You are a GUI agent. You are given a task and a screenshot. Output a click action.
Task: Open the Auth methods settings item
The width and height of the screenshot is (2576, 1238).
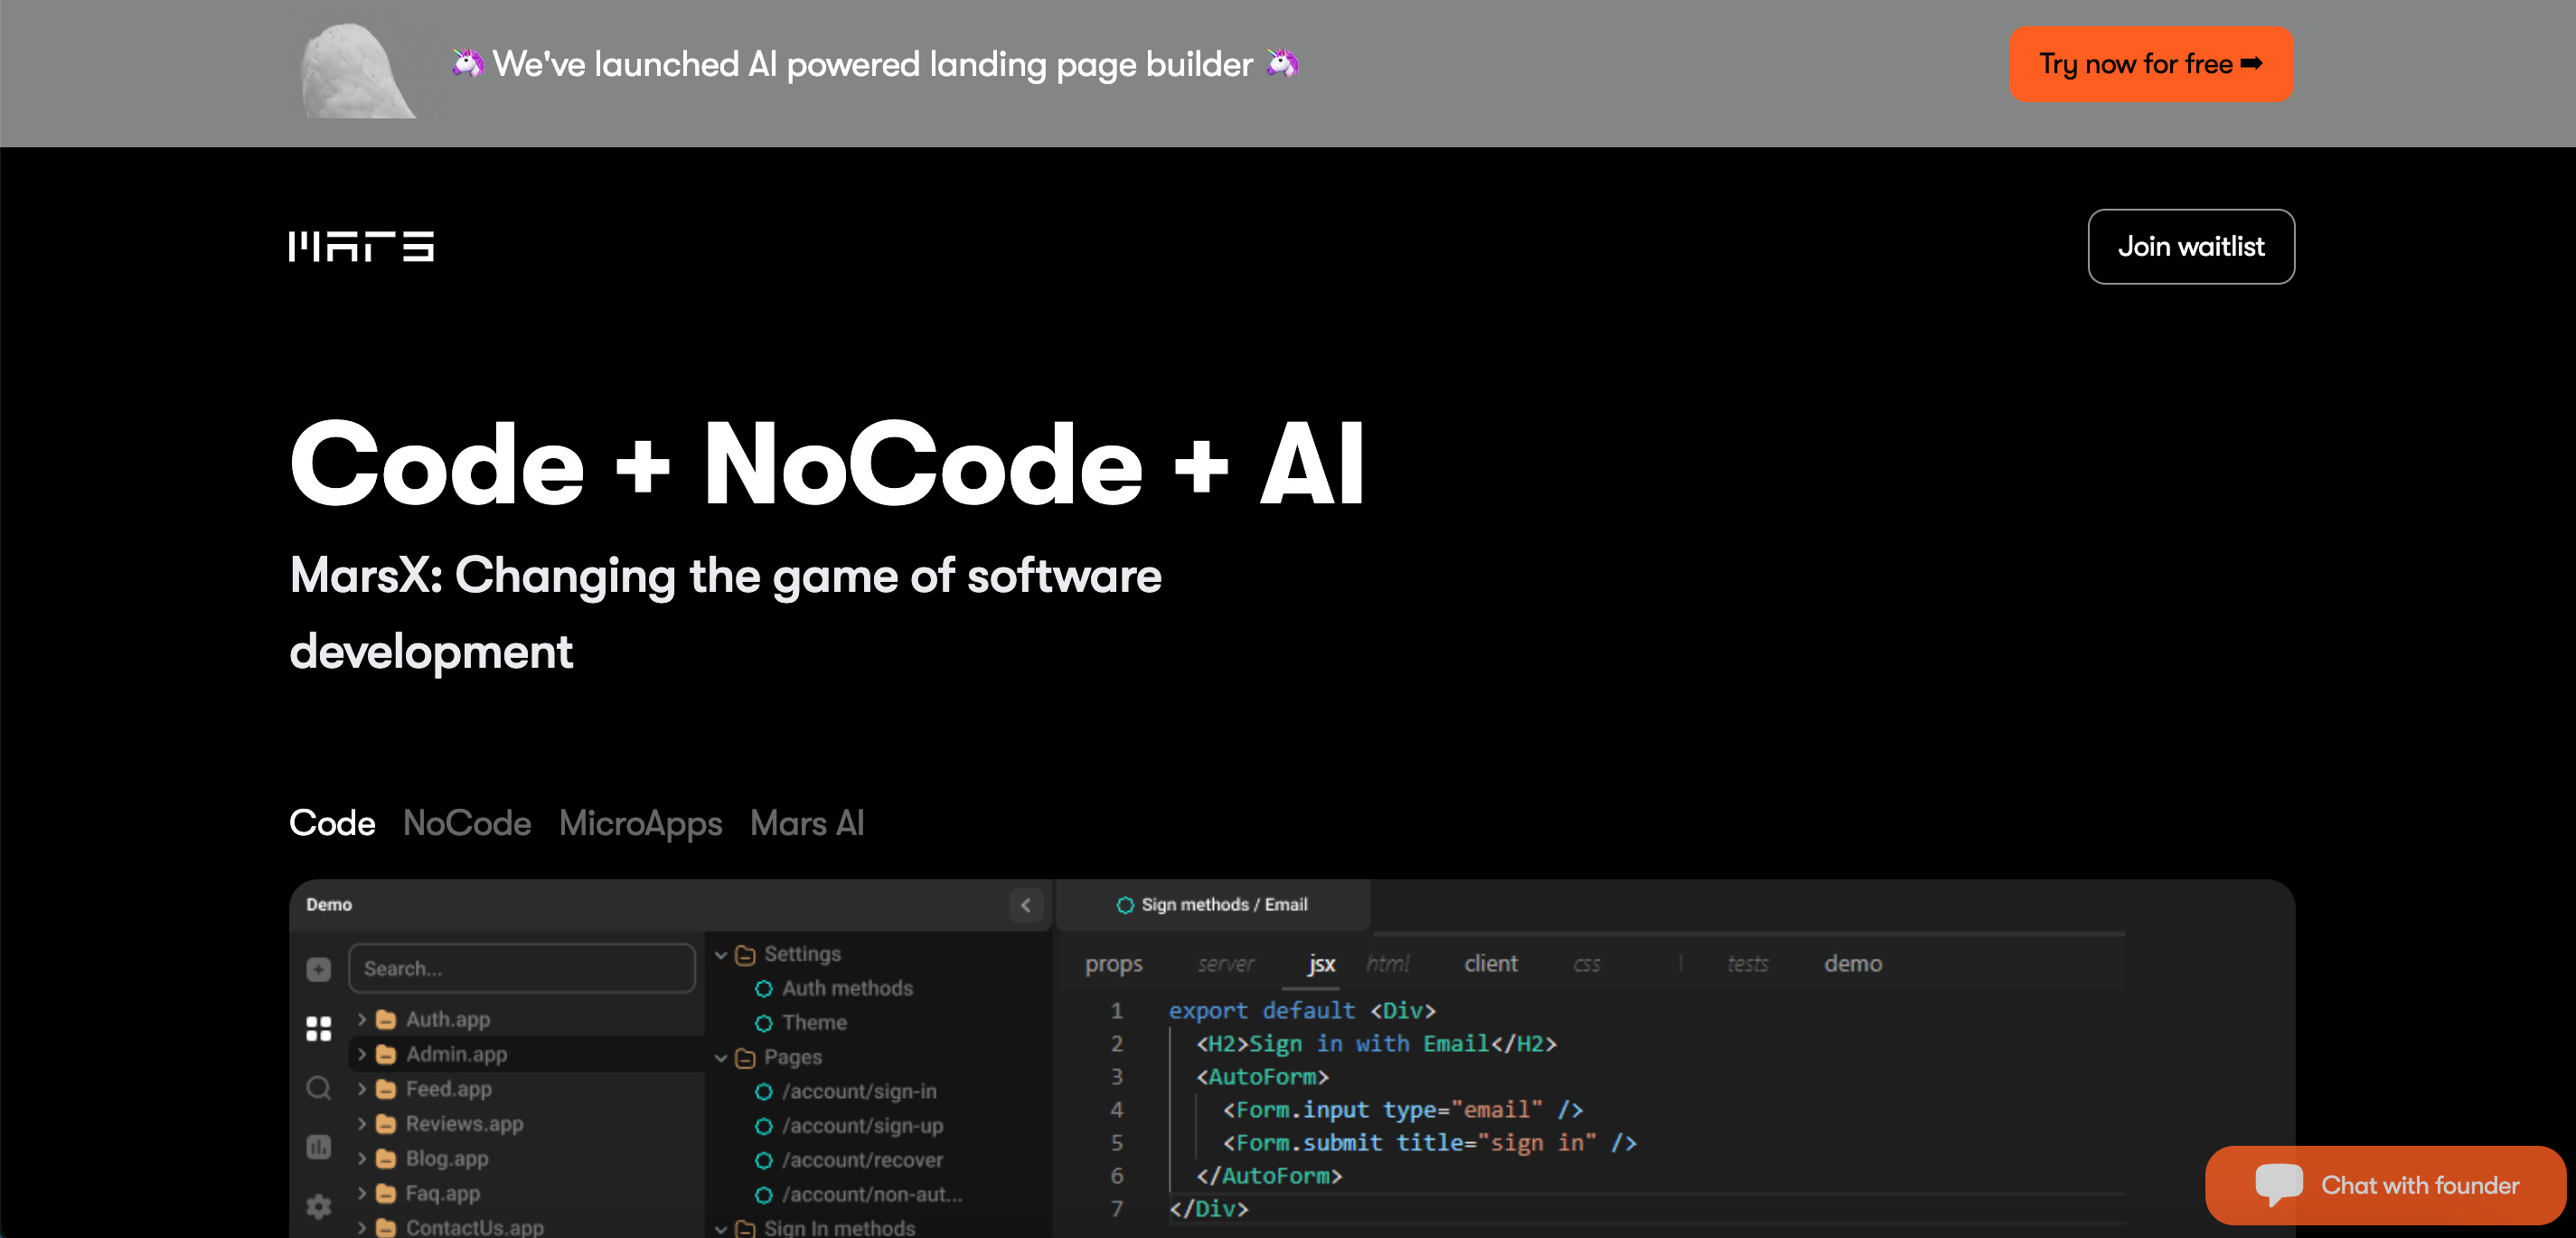[847, 989]
